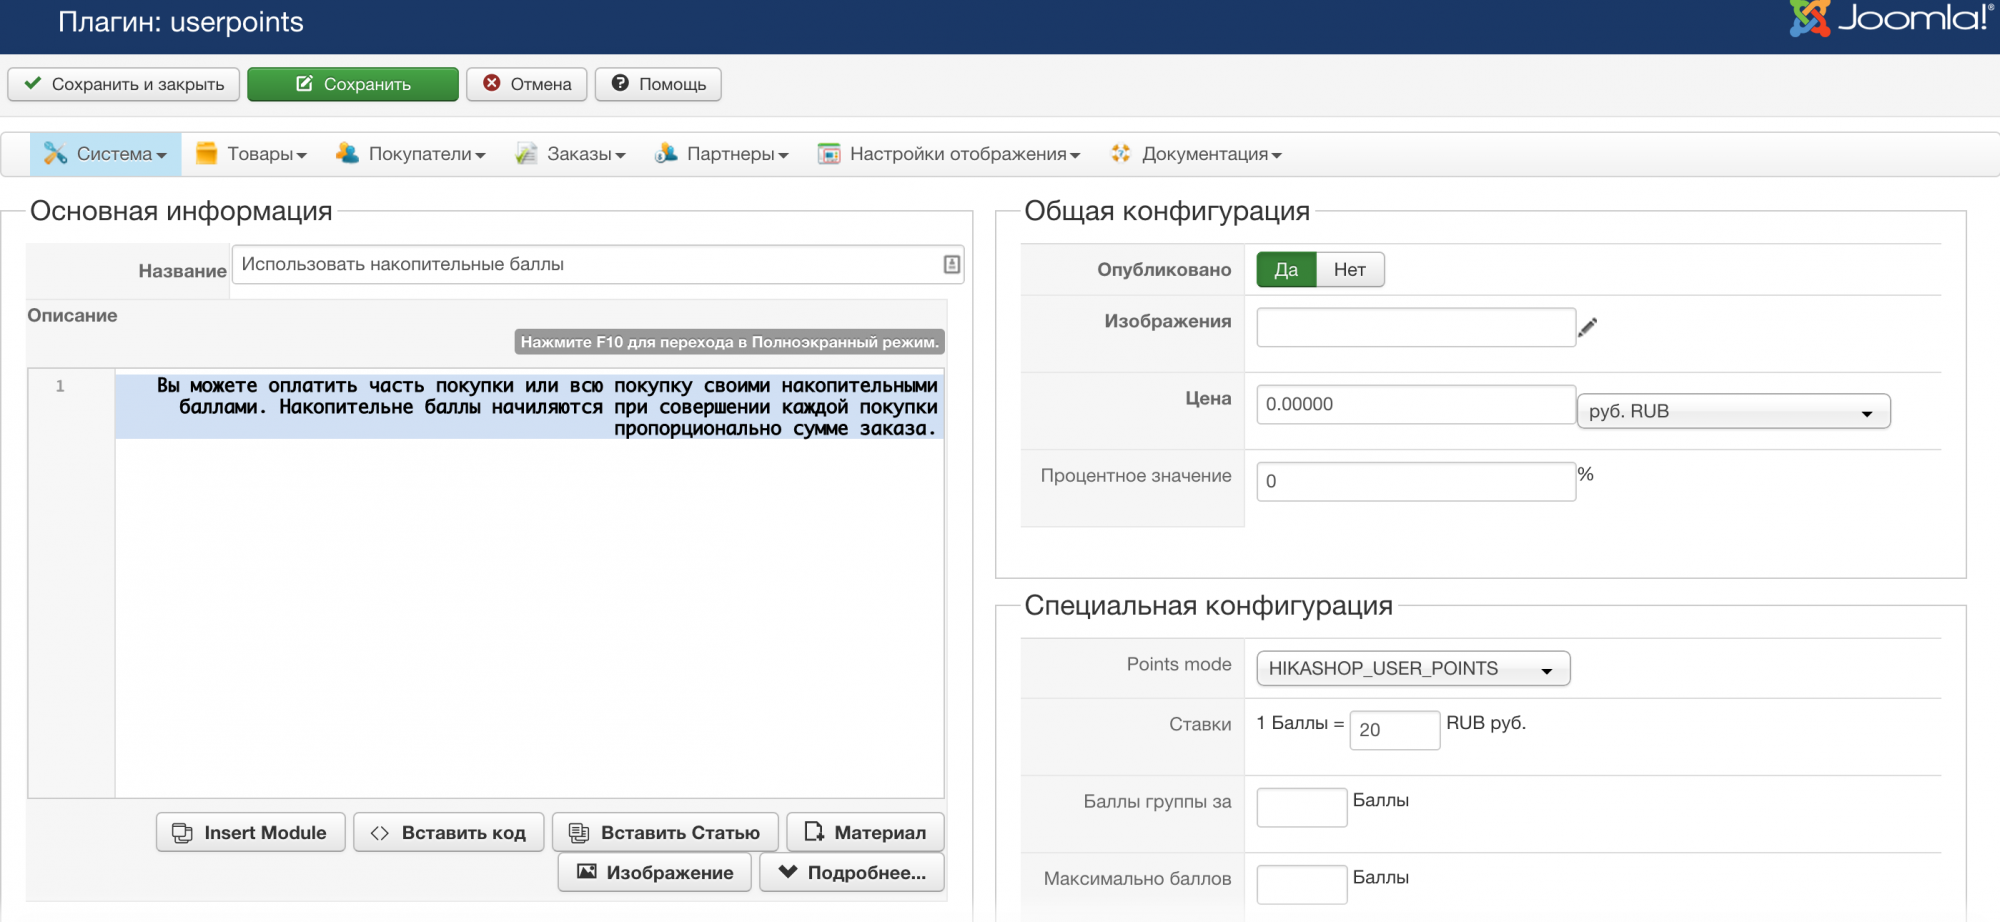Viewport: 2000px width, 922px height.
Task: Set Опубликовано to Да
Action: [x=1286, y=270]
